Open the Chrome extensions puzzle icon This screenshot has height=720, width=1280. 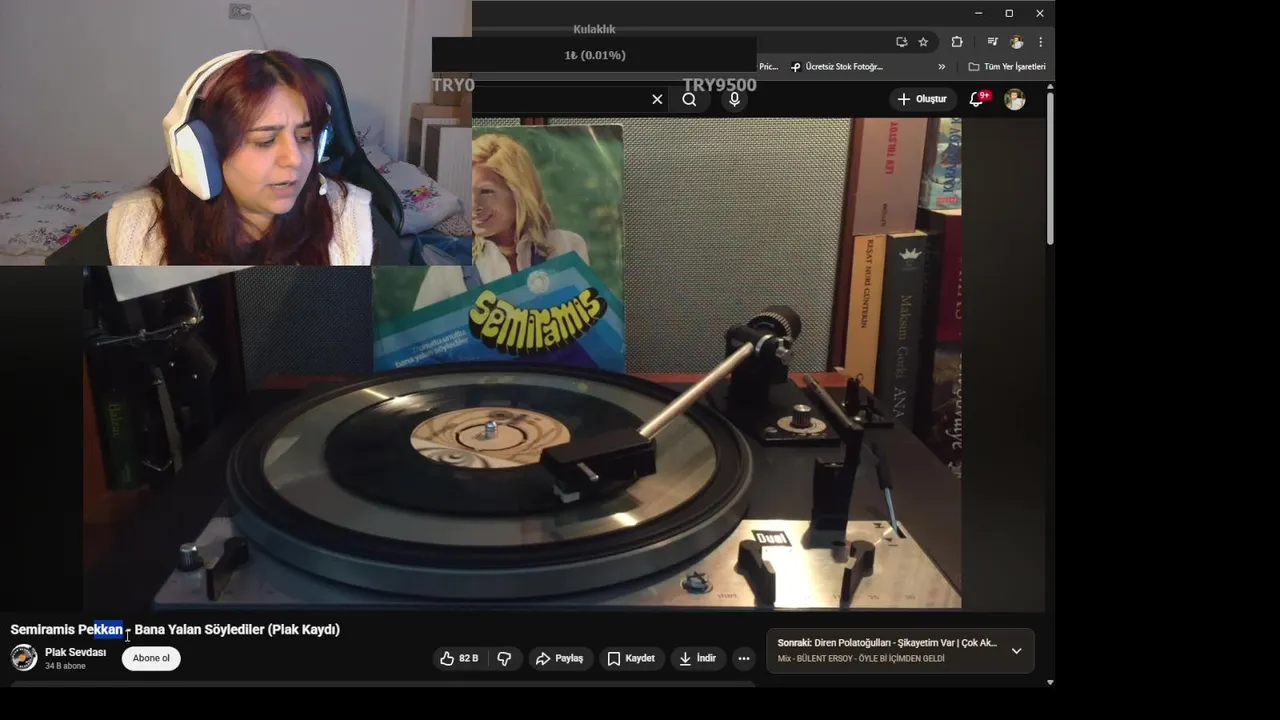[x=956, y=42]
